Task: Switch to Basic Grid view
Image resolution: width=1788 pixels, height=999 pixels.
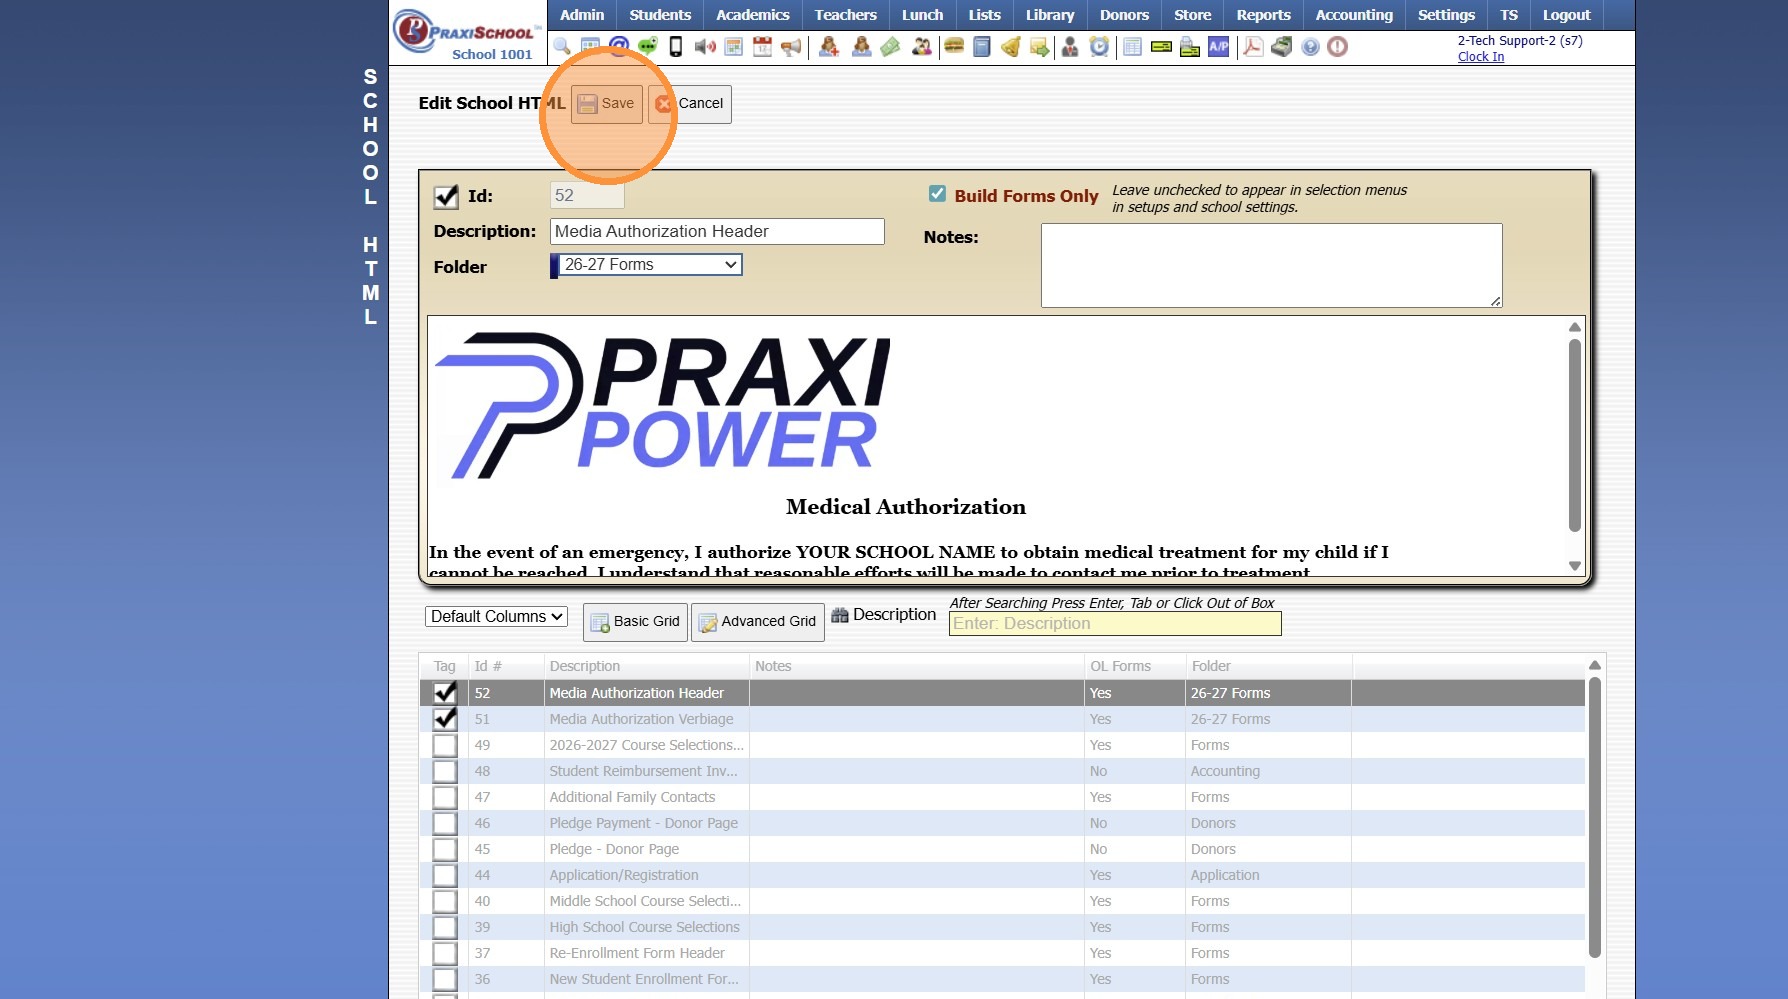Action: pyautogui.click(x=635, y=622)
